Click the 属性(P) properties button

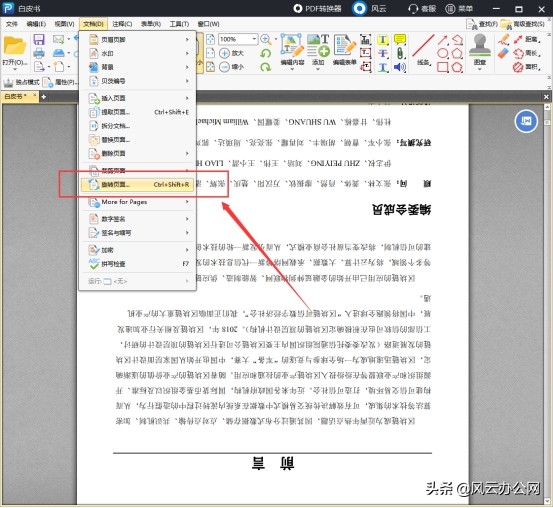coord(60,82)
